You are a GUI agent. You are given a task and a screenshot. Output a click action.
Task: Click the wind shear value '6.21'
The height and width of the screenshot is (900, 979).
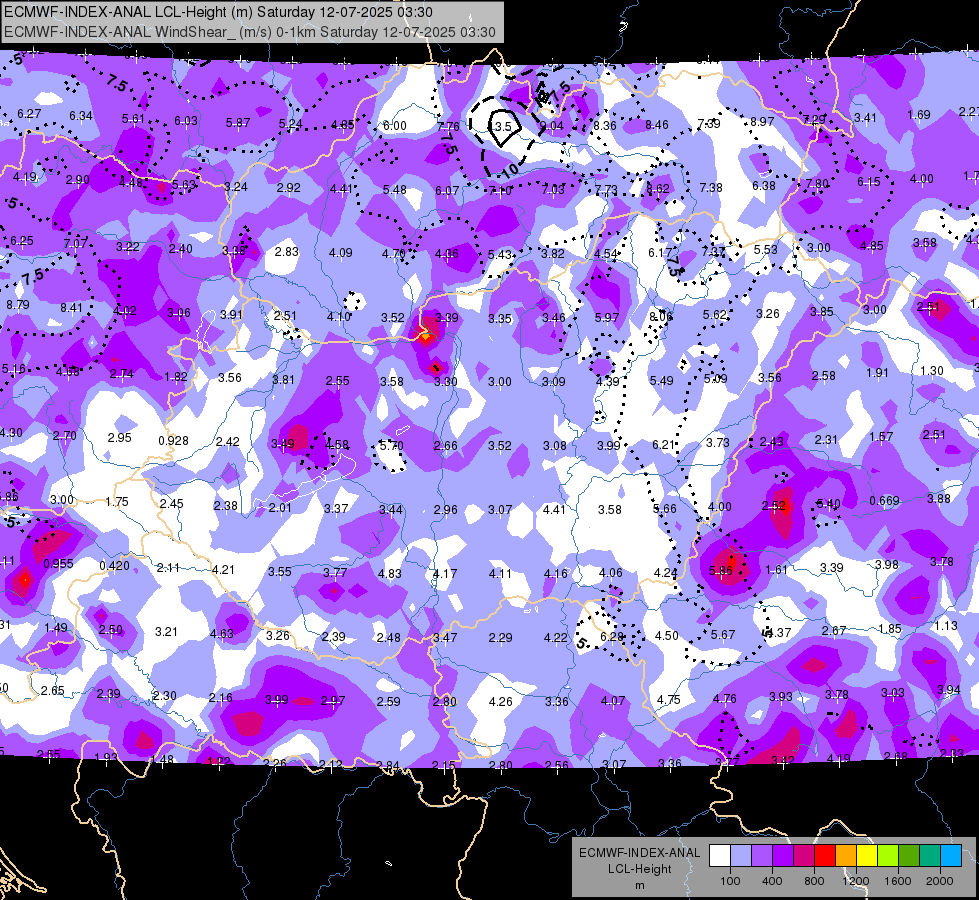664,444
